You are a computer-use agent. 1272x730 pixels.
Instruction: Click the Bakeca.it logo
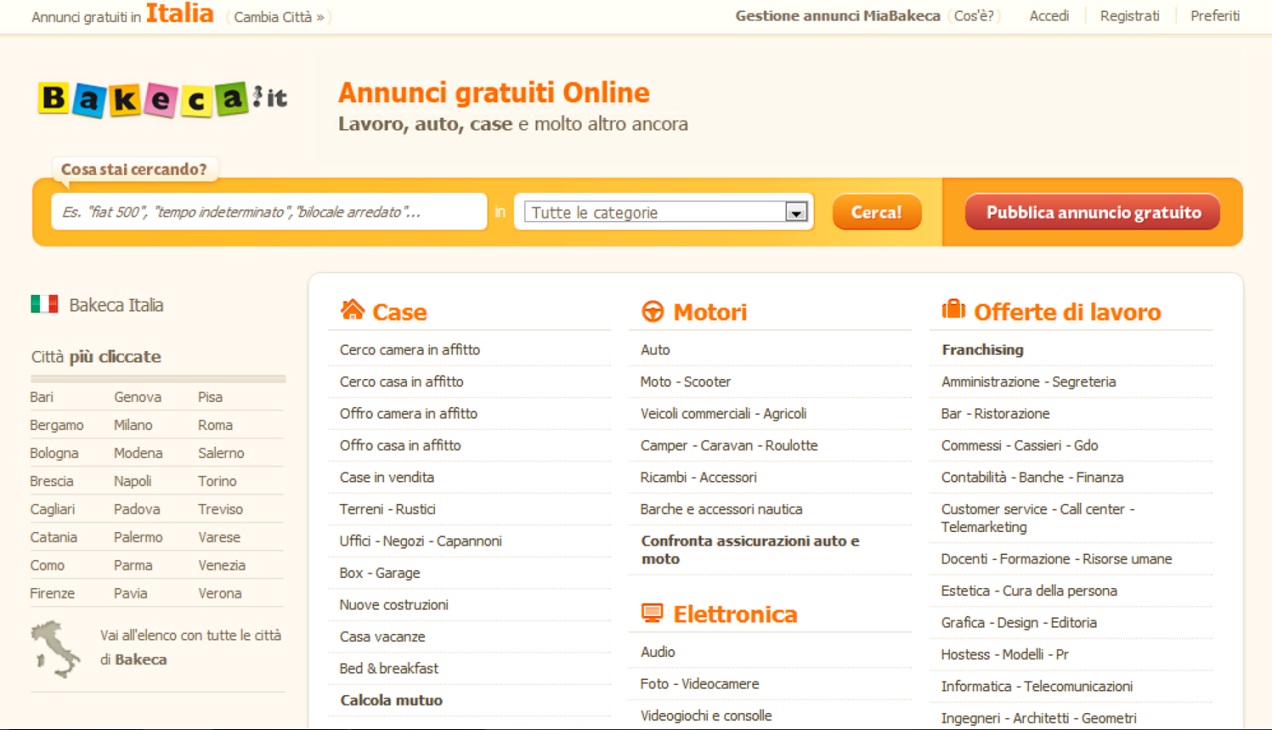[163, 98]
